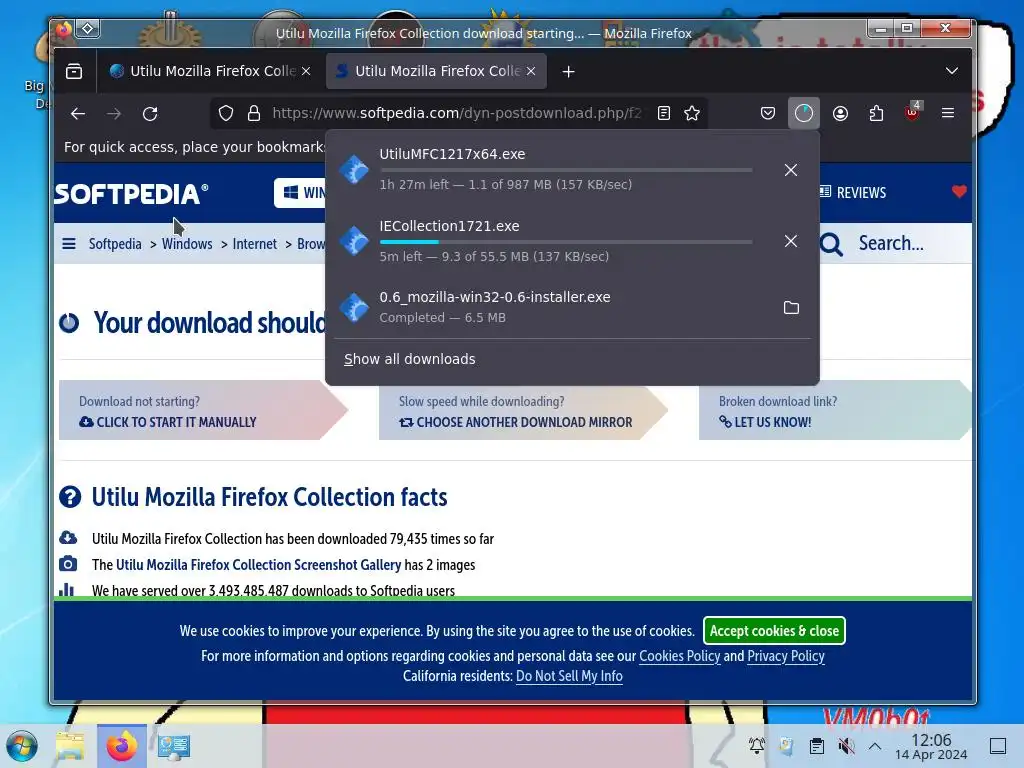Image resolution: width=1024 pixels, height=768 pixels.
Task: Toggle reader view in address bar
Action: (x=664, y=114)
